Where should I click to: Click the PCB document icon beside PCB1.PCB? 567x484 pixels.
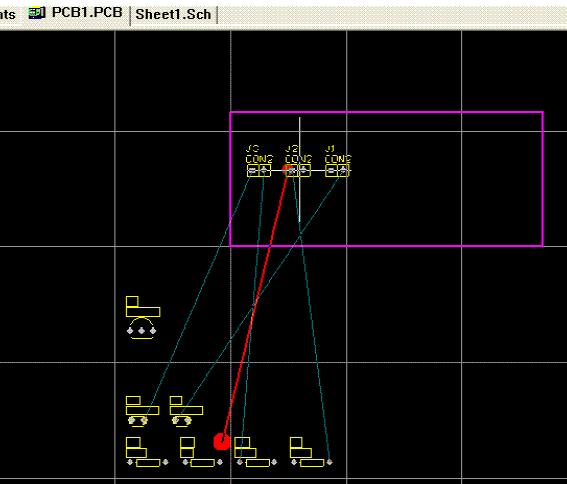point(37,13)
